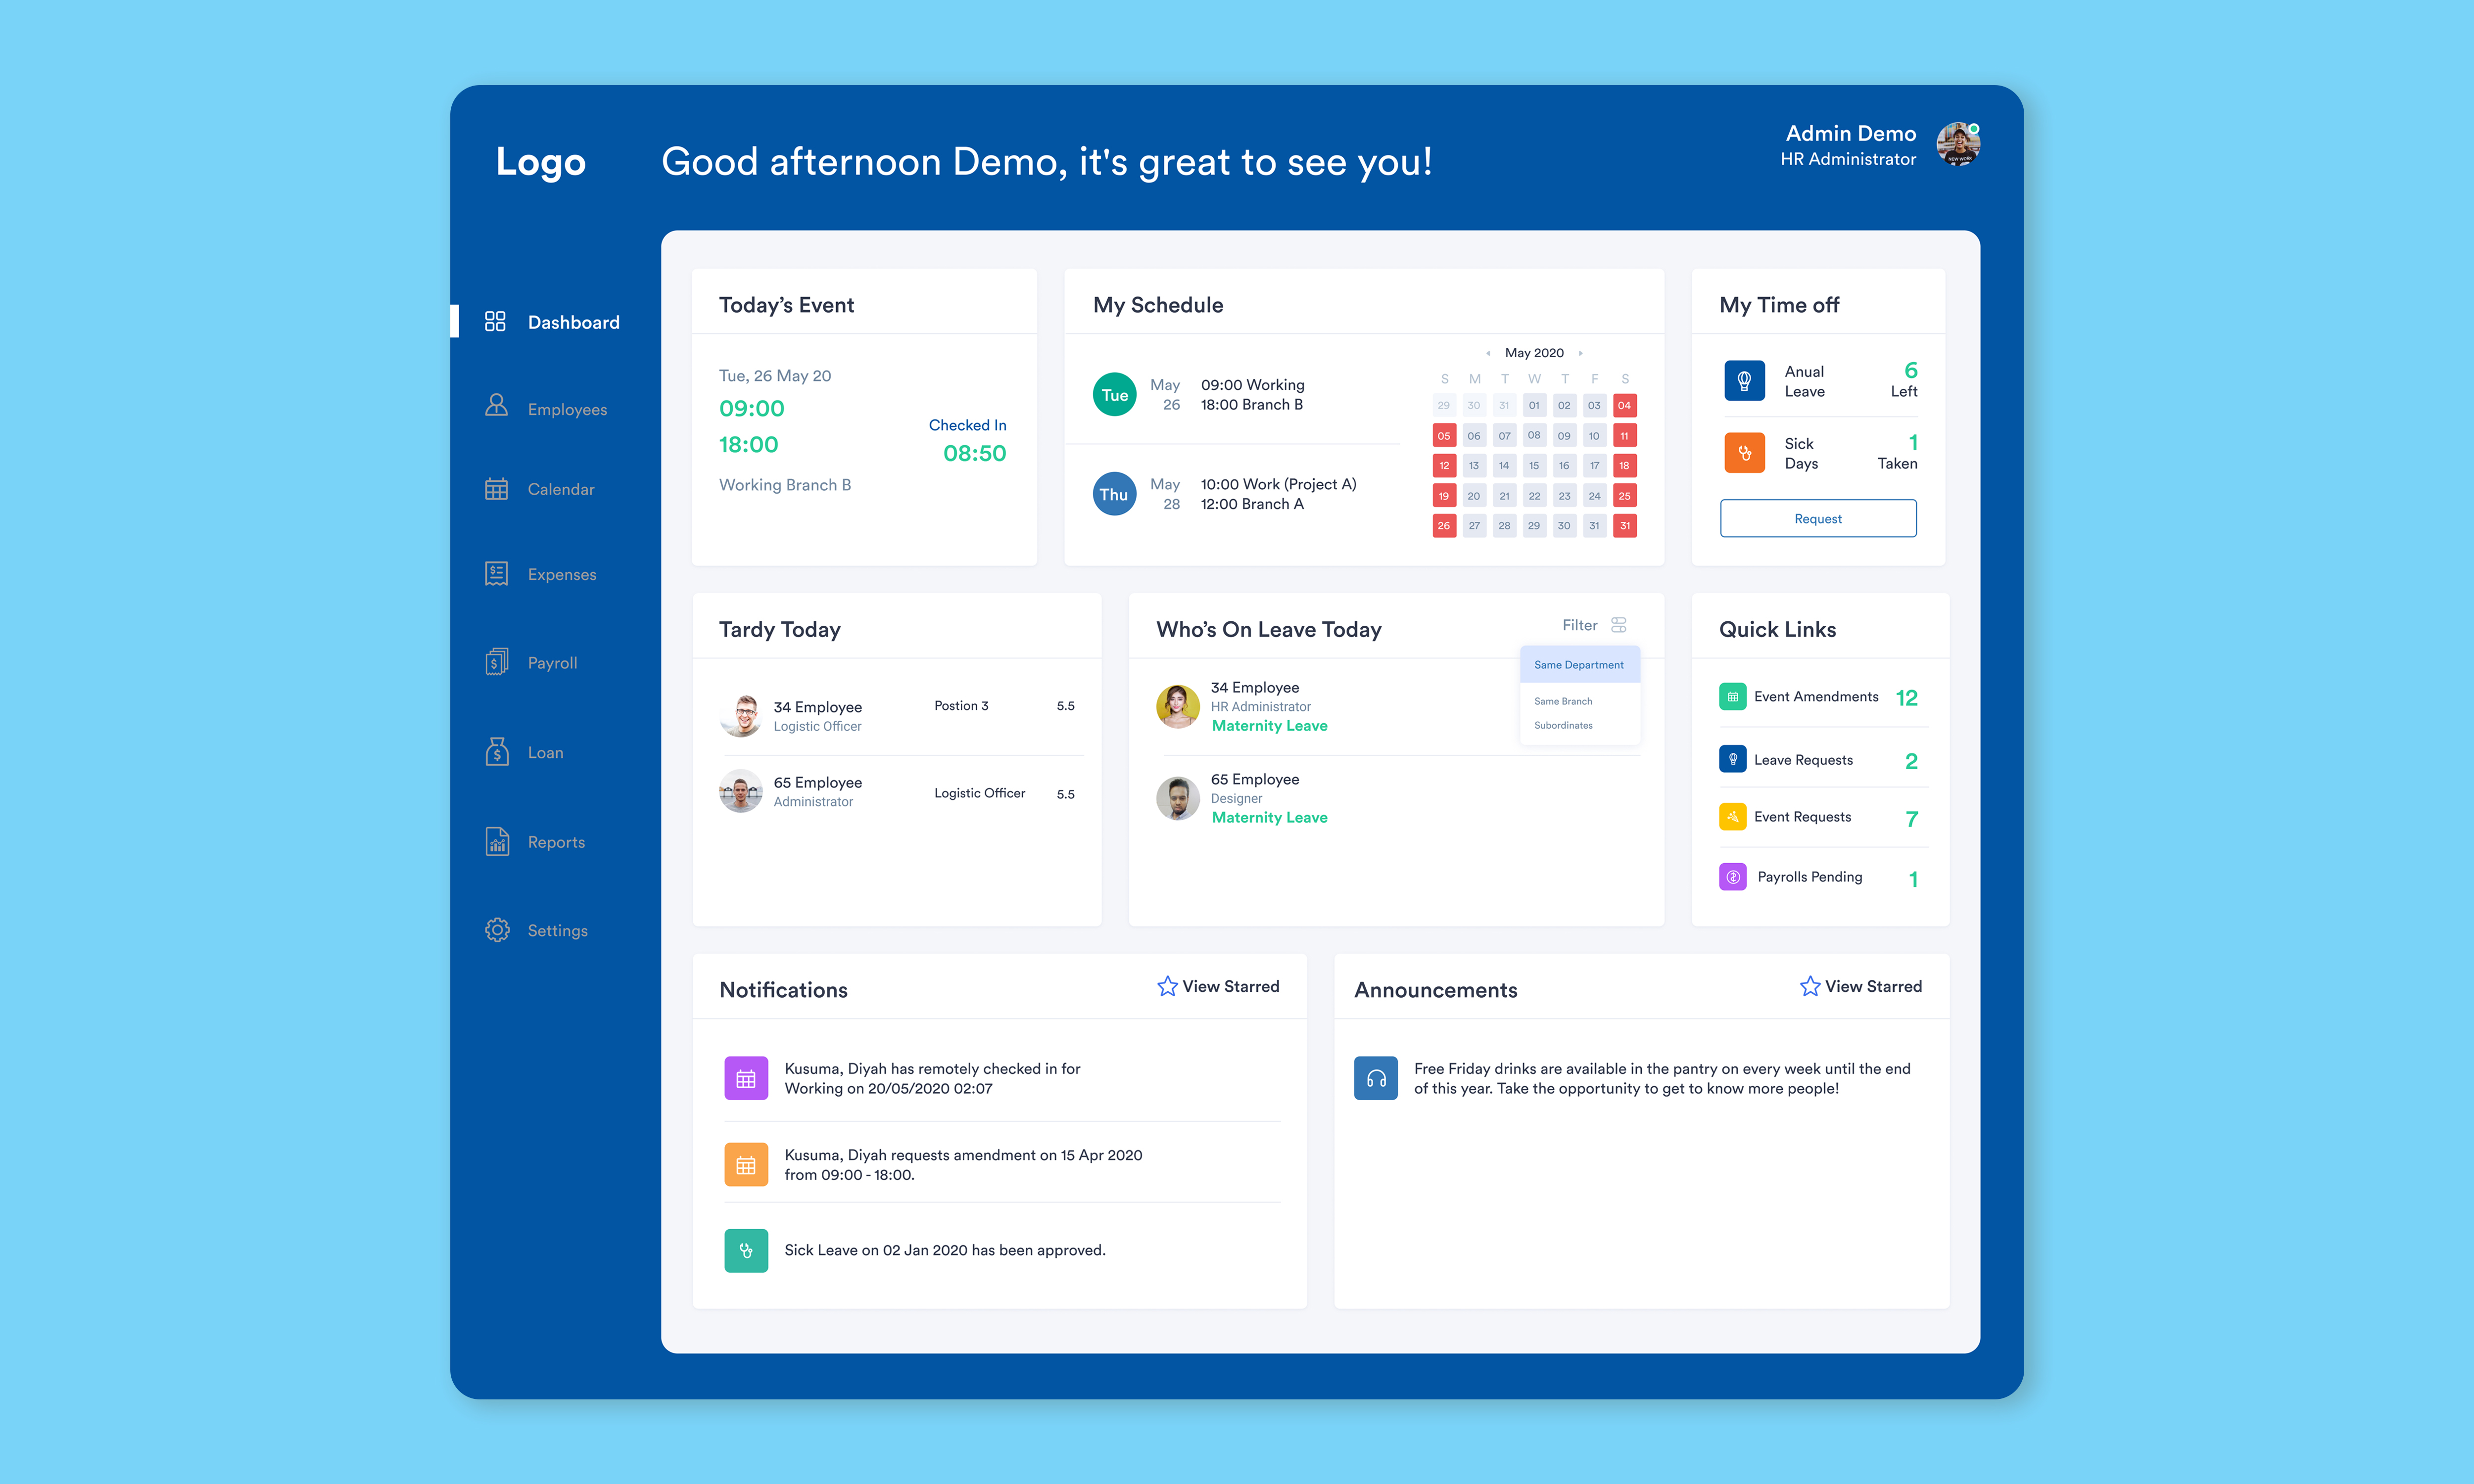The image size is (2474, 1484).
Task: Click the announcement headphones icon
Action: click(x=1375, y=1078)
